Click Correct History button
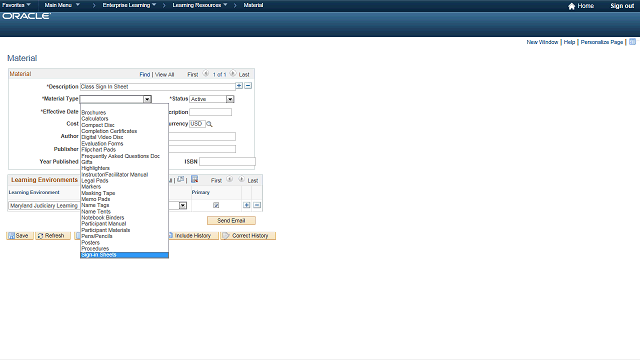Viewport: 640px width, 360px height. click(x=248, y=236)
